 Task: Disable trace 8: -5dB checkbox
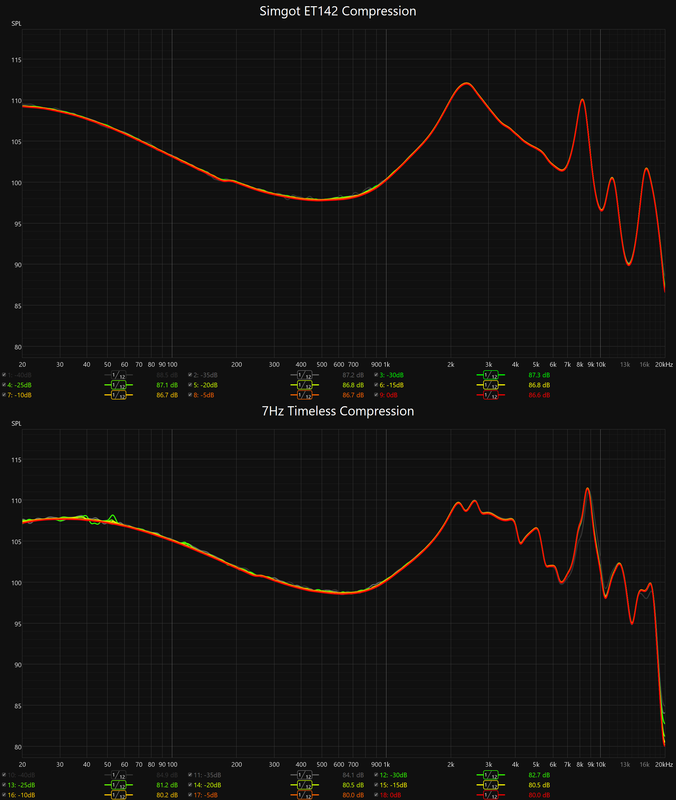[x=190, y=395]
